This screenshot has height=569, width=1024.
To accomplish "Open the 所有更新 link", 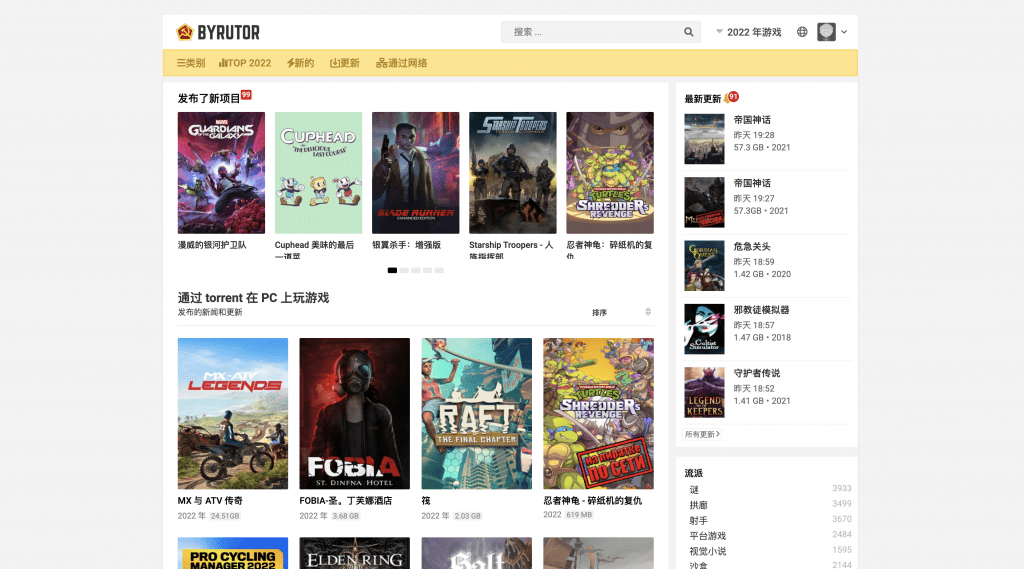I will tap(702, 434).
